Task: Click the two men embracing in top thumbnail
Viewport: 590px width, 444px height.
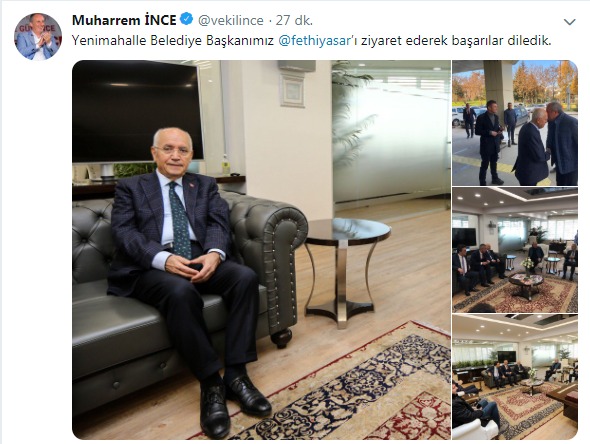Action: click(546, 145)
